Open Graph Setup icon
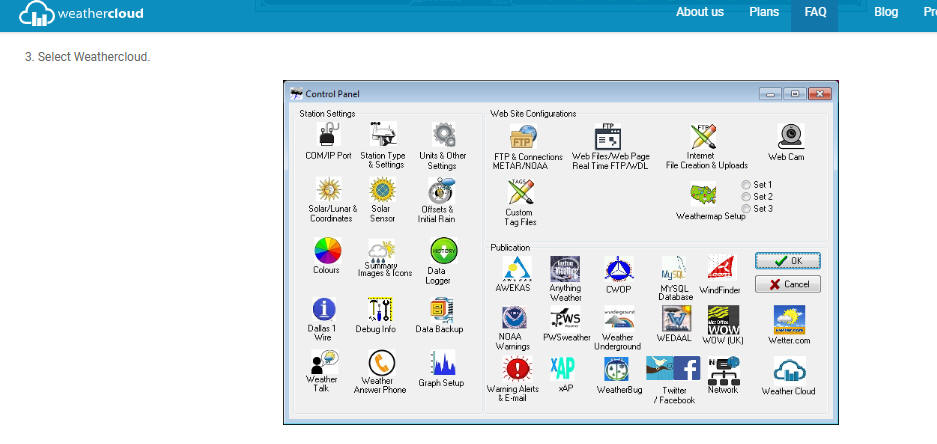Viewport: 937px width, 444px height. point(443,363)
